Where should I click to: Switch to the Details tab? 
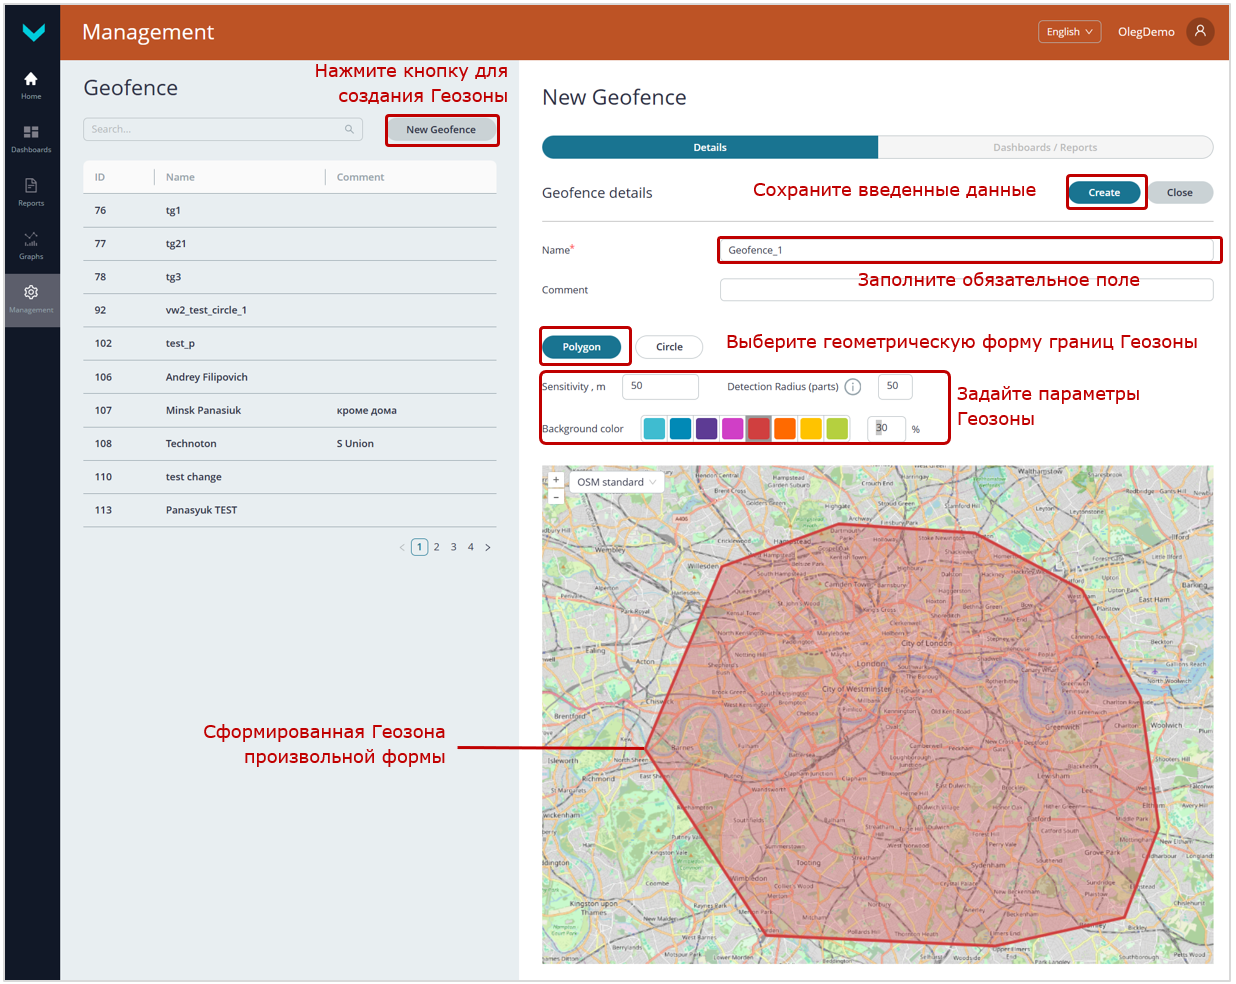coord(710,148)
